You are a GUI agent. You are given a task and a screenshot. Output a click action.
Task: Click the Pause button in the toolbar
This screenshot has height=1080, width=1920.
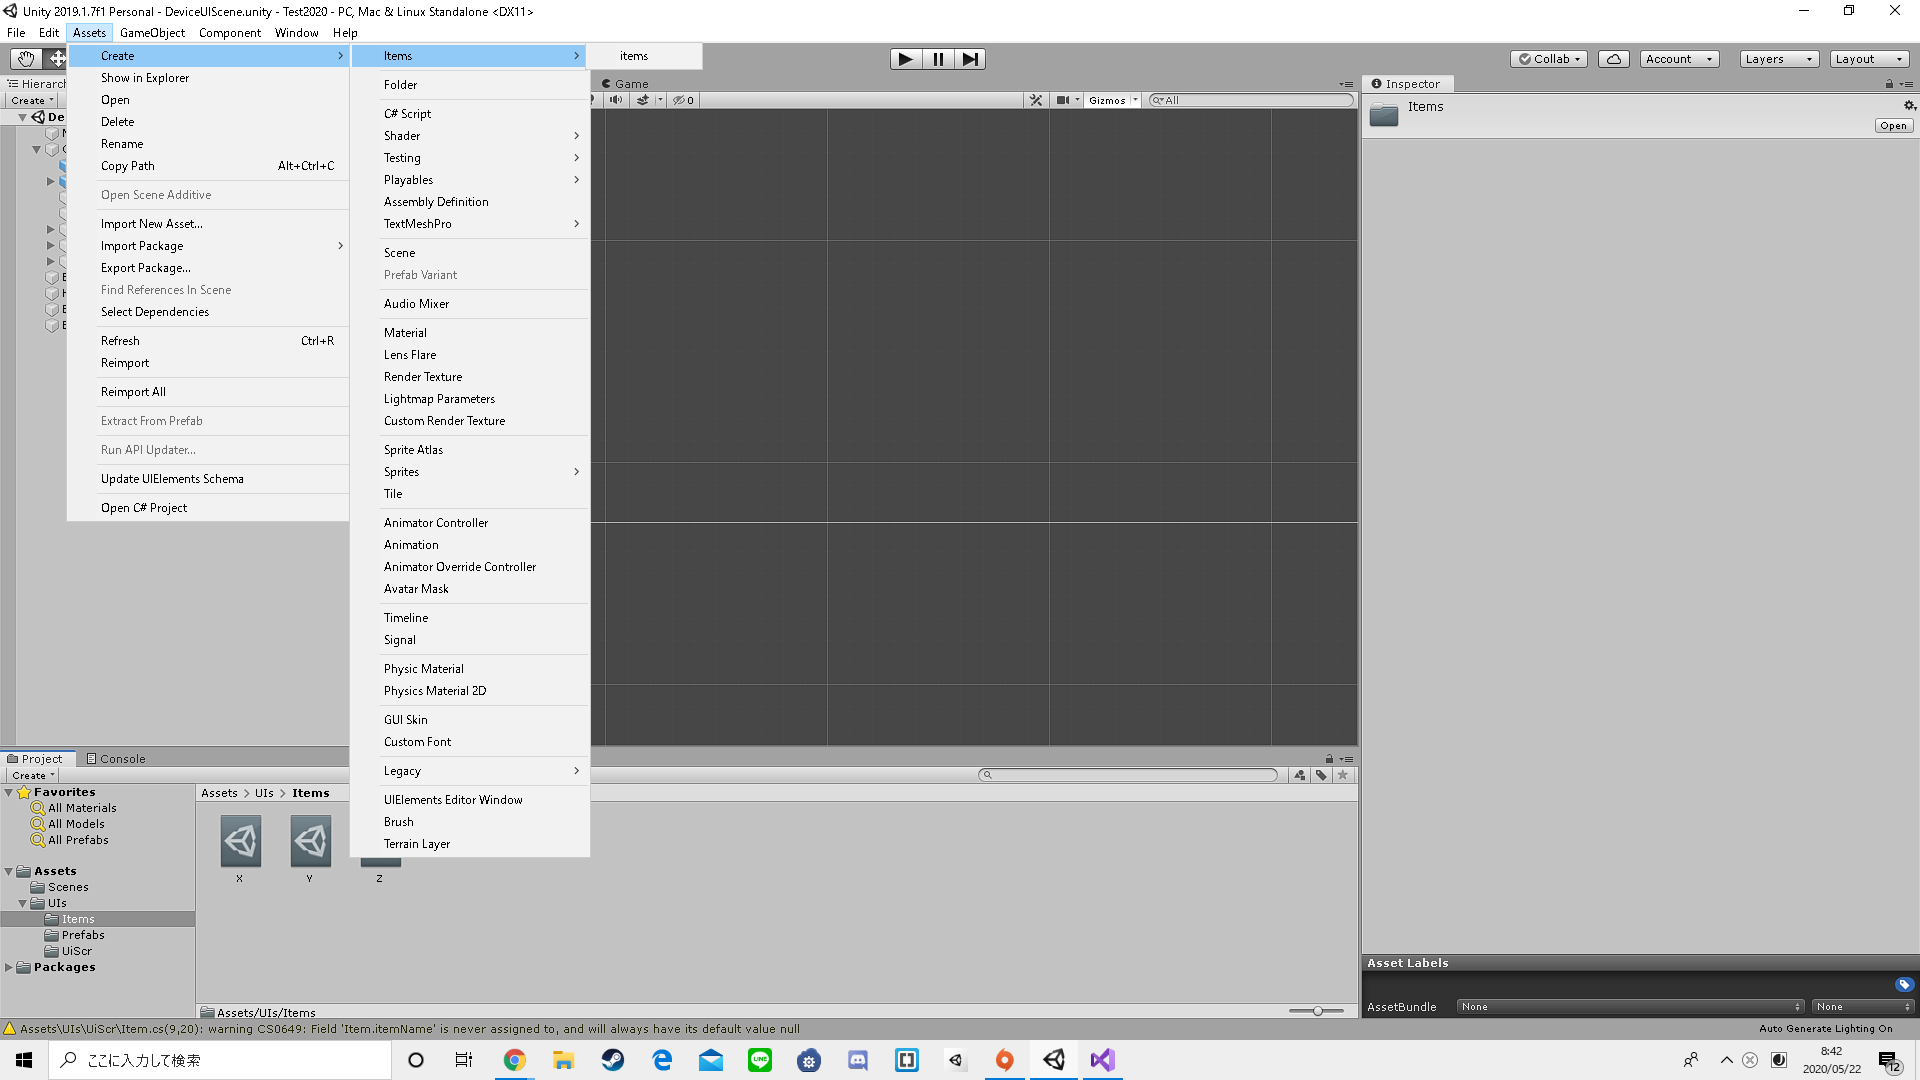(x=937, y=58)
